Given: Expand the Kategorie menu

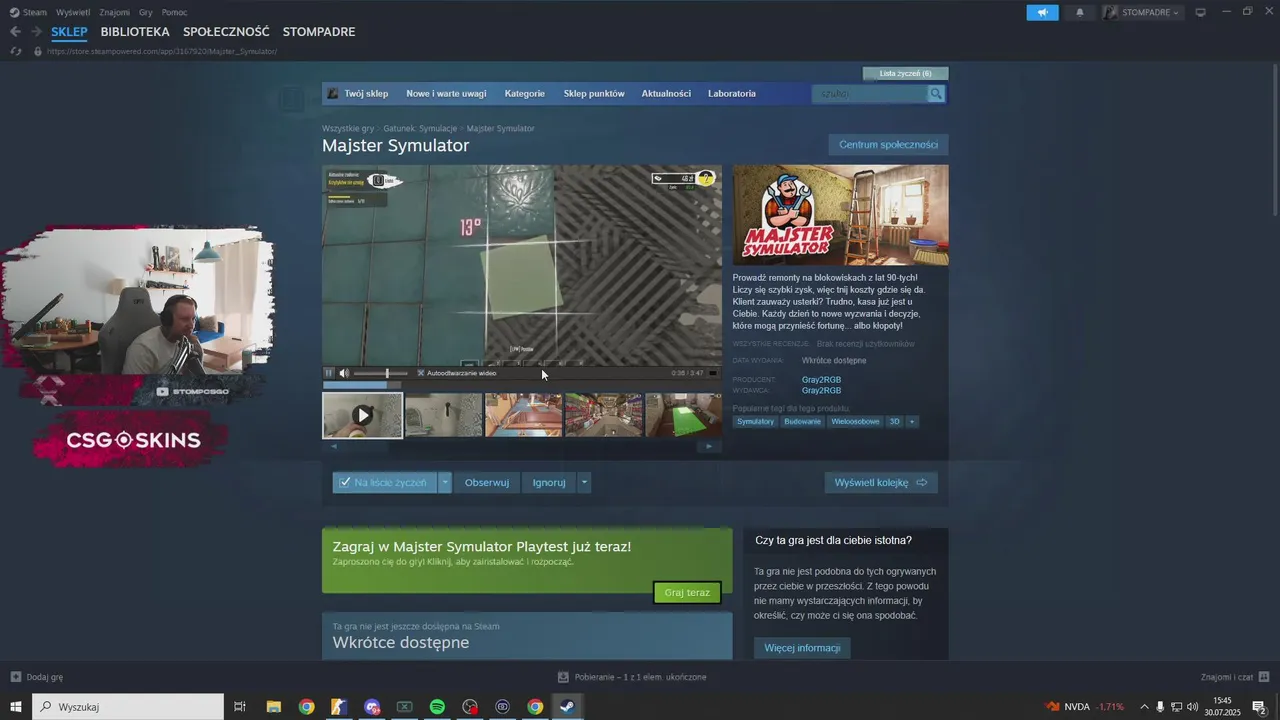Looking at the screenshot, I should (x=525, y=94).
